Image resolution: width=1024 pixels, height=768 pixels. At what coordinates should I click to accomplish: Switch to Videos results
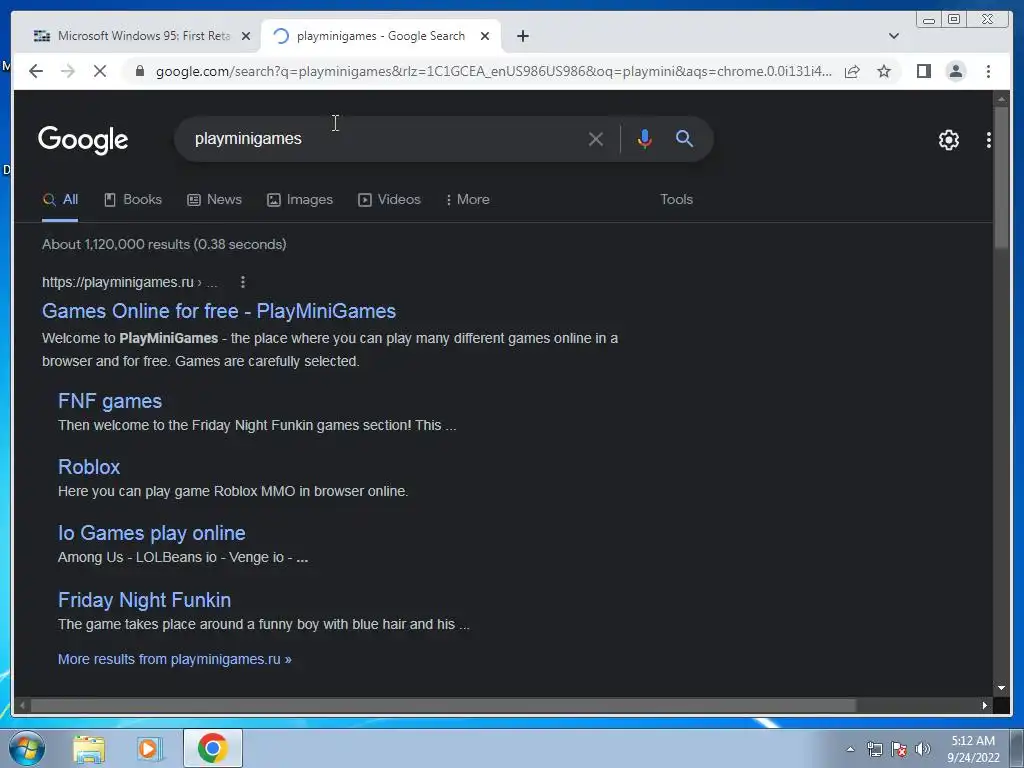coord(389,200)
